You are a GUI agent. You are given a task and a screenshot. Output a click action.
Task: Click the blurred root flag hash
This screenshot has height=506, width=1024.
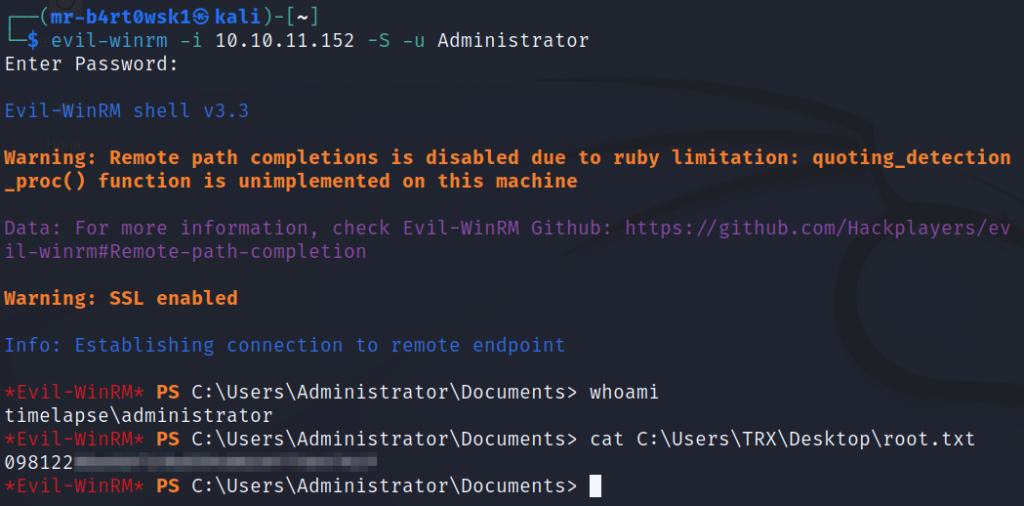[x=225, y=462]
